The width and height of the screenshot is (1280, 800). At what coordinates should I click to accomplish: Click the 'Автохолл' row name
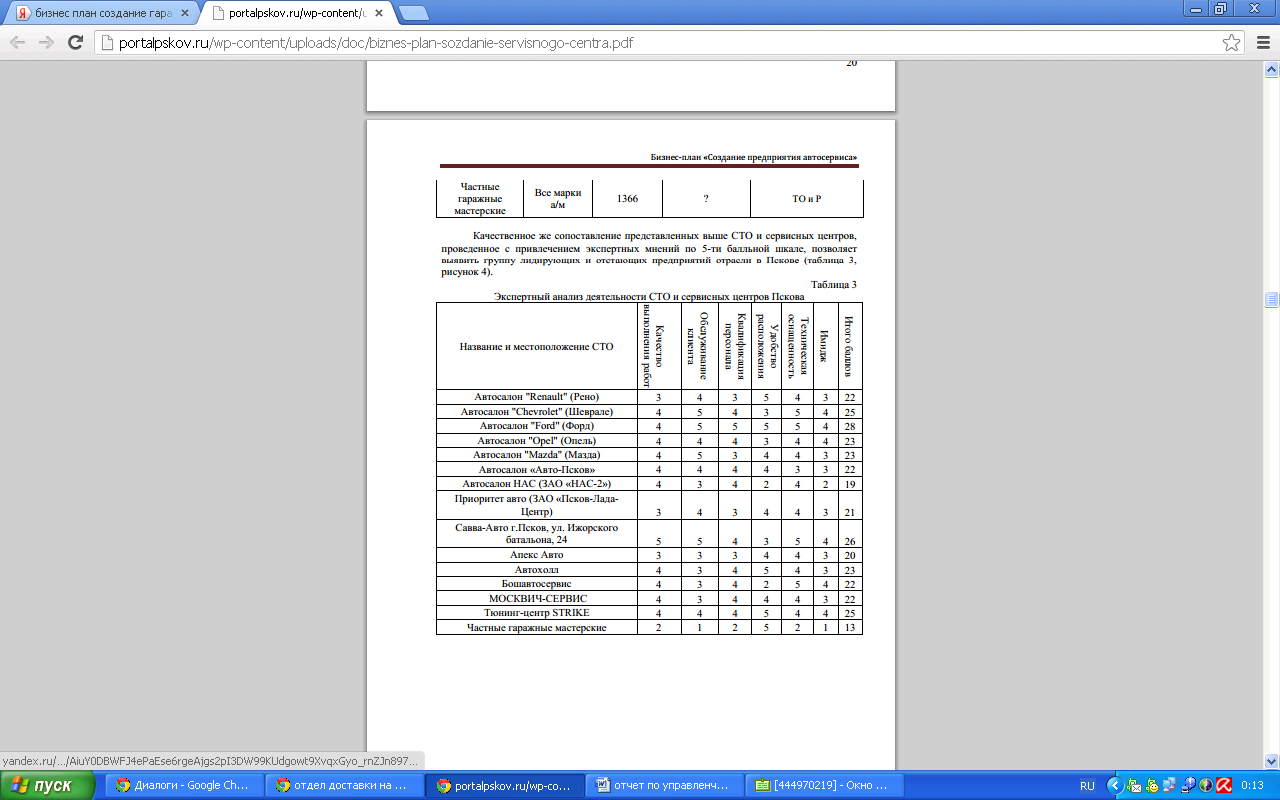click(x=536, y=569)
